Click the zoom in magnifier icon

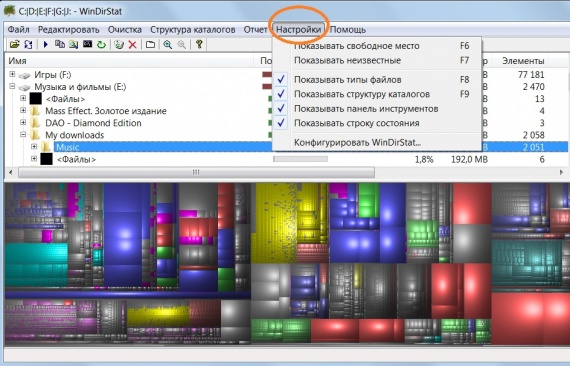pos(168,44)
